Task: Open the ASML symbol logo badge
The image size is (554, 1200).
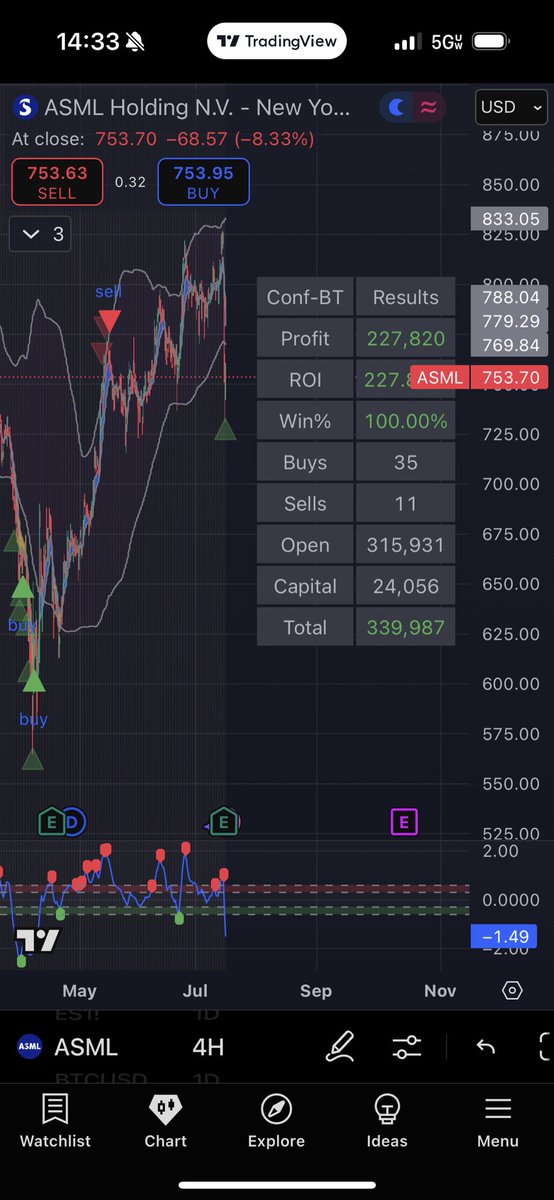Action: pyautogui.click(x=25, y=108)
